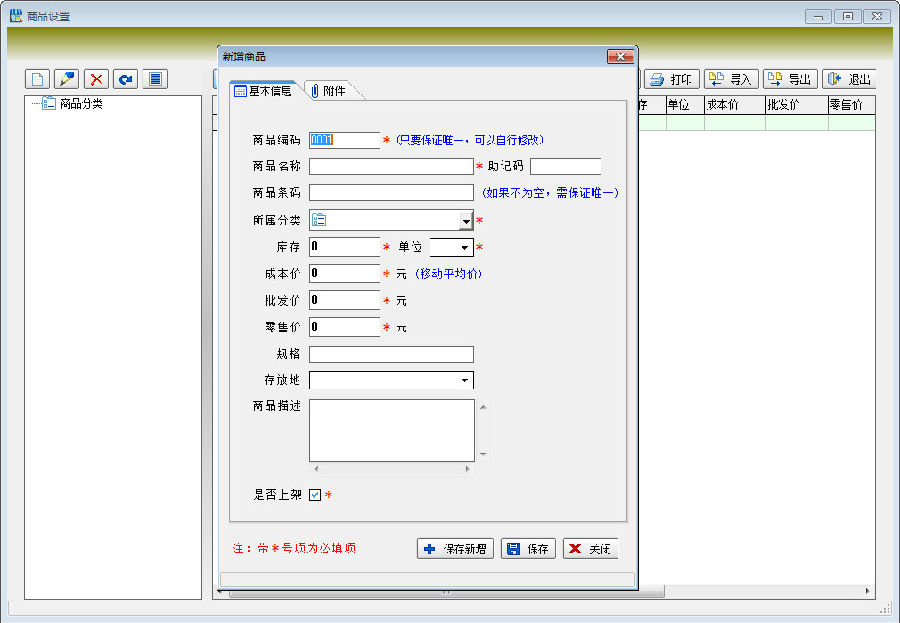900x623 pixels.
Task: Click the 导出 export button
Action: click(790, 79)
